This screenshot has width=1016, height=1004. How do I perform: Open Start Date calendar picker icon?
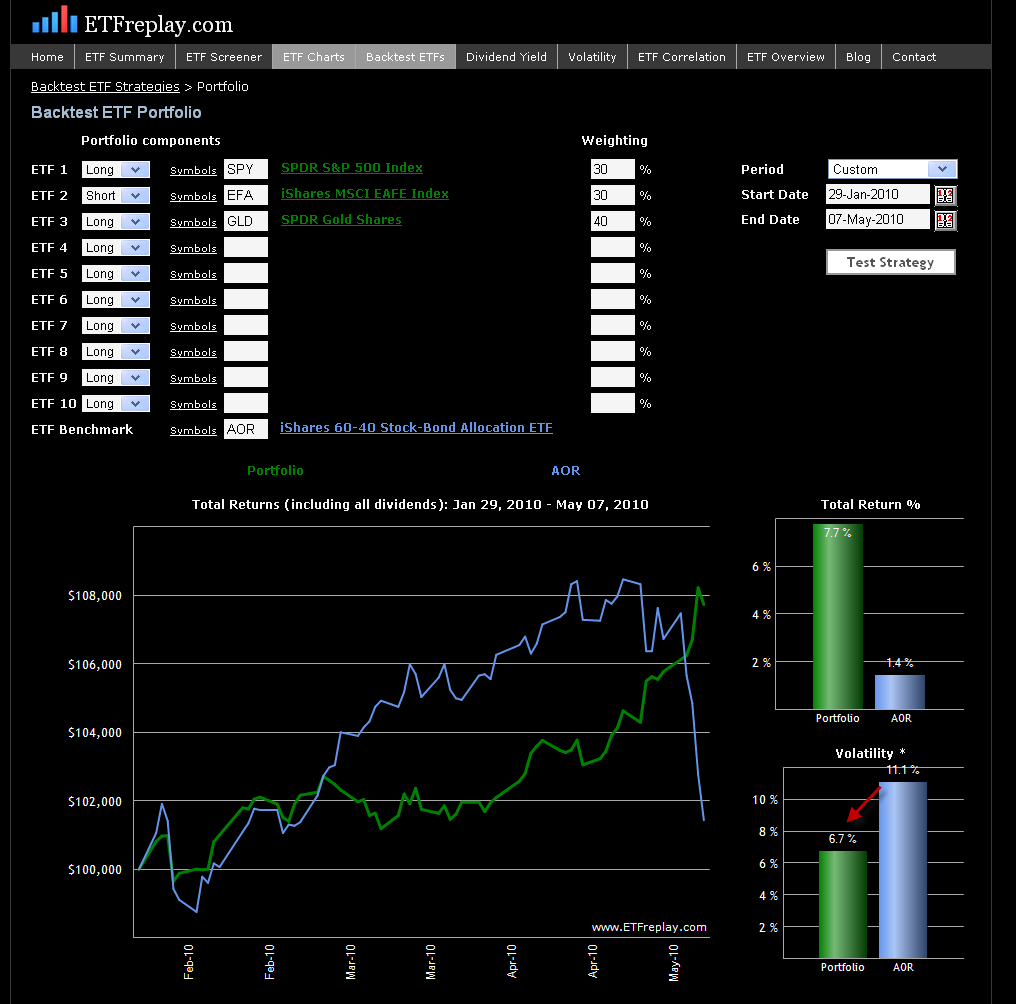(x=945, y=195)
